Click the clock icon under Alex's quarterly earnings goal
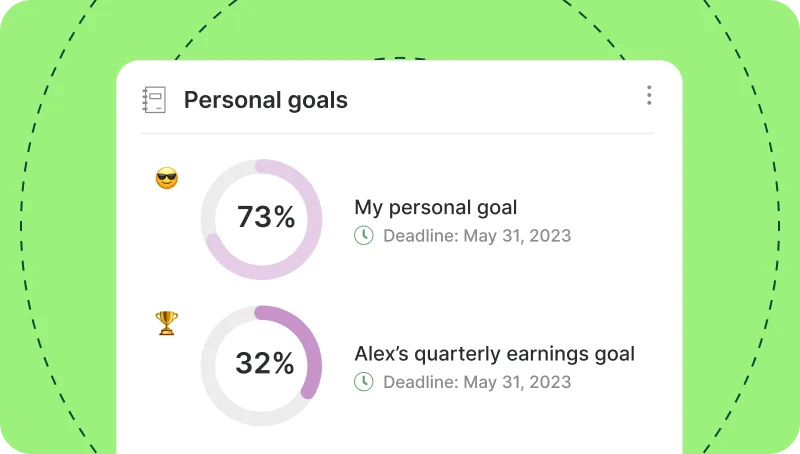This screenshot has width=800, height=454. [x=364, y=382]
